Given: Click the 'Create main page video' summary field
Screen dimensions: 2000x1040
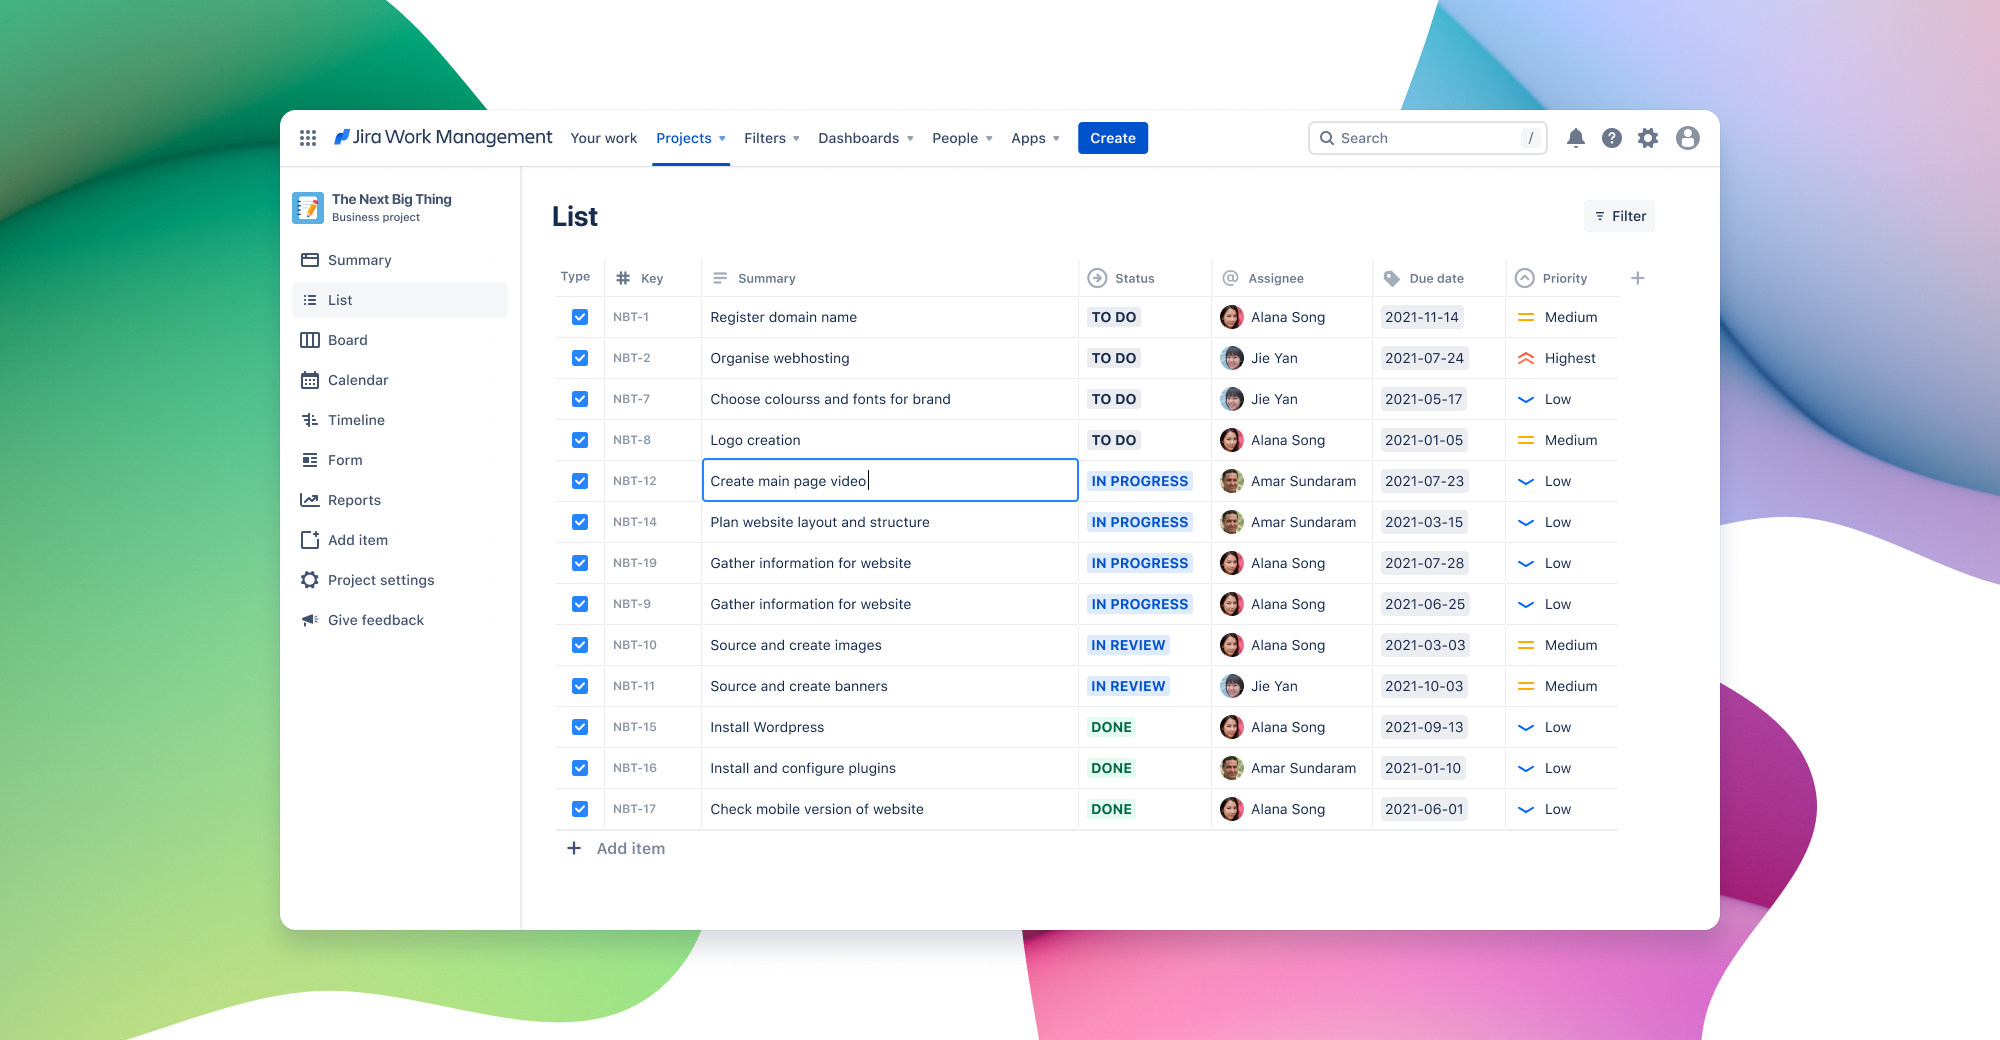Looking at the screenshot, I should pyautogui.click(x=890, y=481).
